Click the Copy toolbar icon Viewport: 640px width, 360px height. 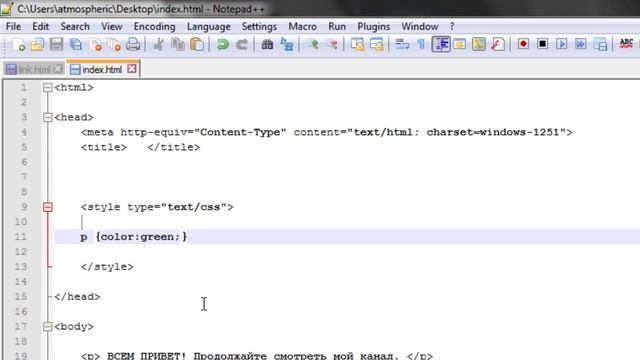tap(178, 44)
